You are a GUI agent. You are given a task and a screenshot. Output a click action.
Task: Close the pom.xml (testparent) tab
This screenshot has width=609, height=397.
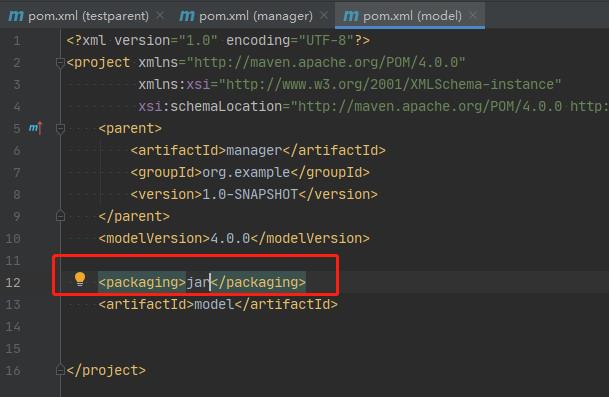coord(160,16)
